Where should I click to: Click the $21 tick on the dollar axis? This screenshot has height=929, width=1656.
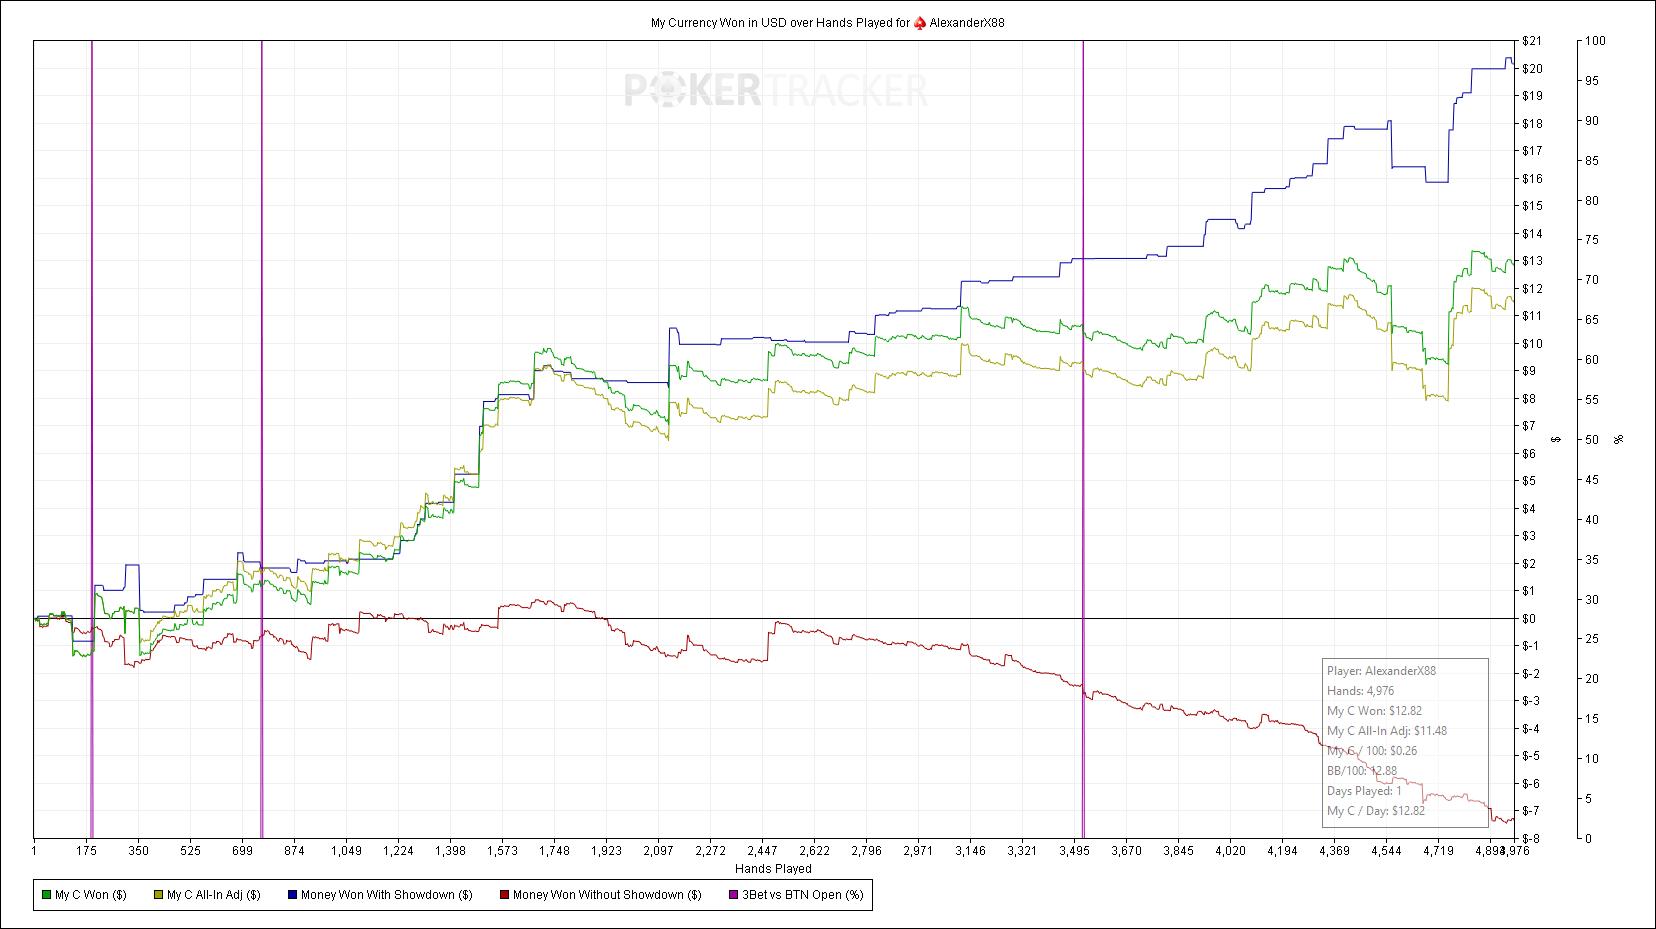pos(1531,41)
